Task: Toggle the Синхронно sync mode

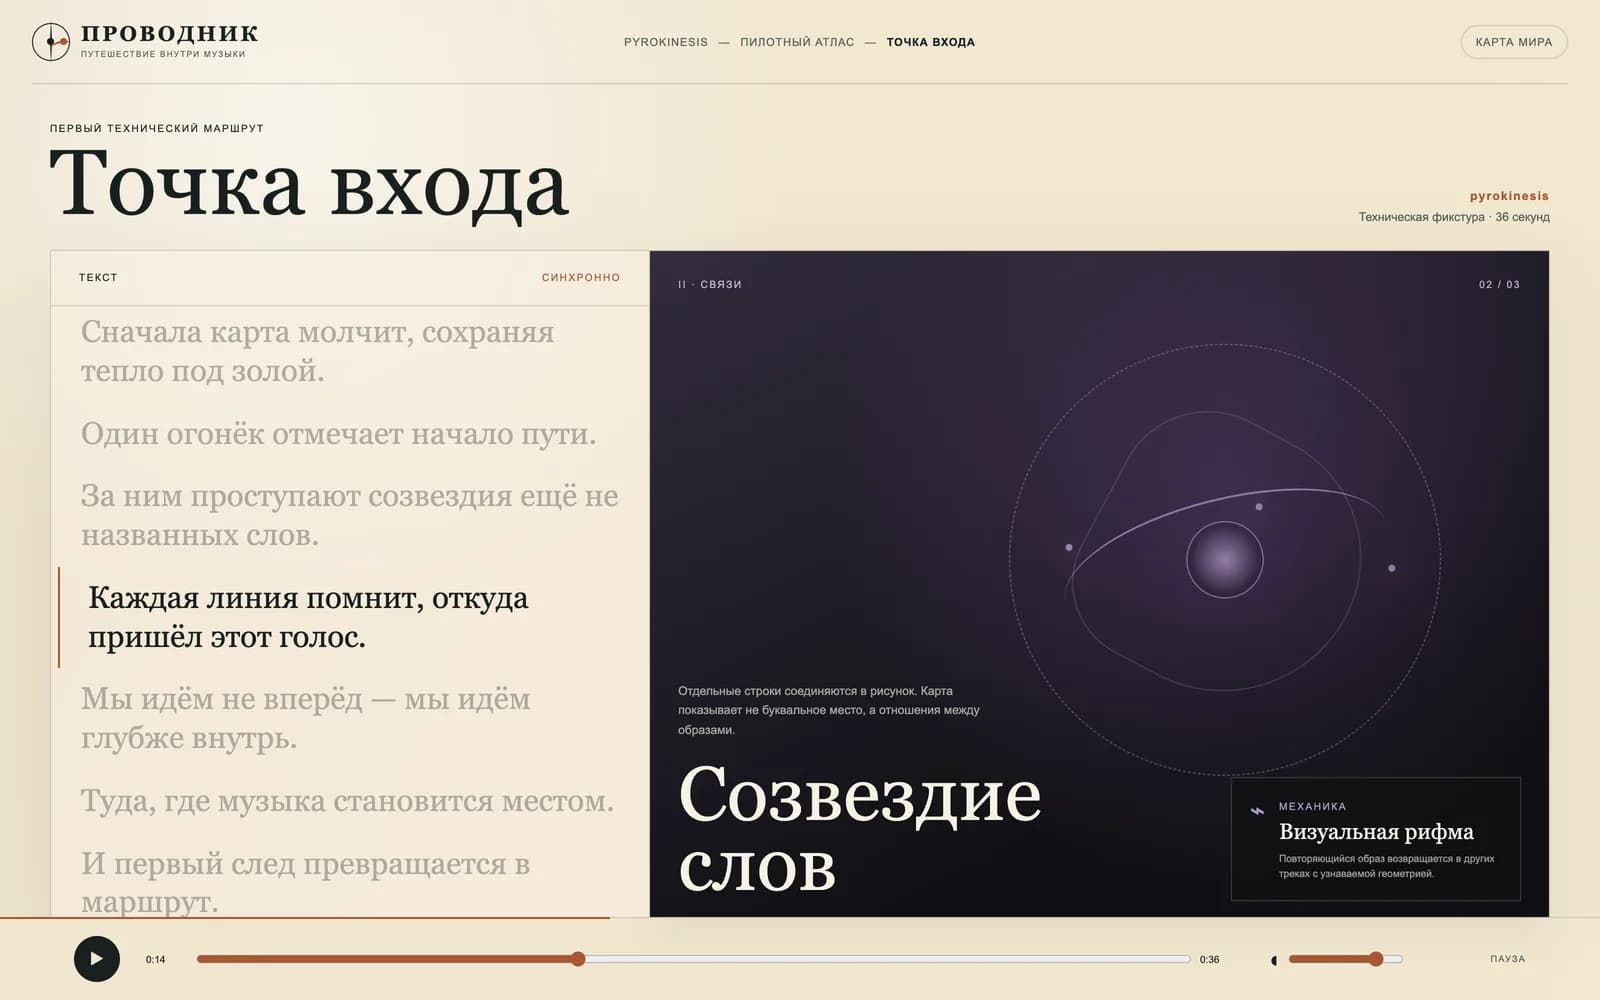Action: point(581,277)
